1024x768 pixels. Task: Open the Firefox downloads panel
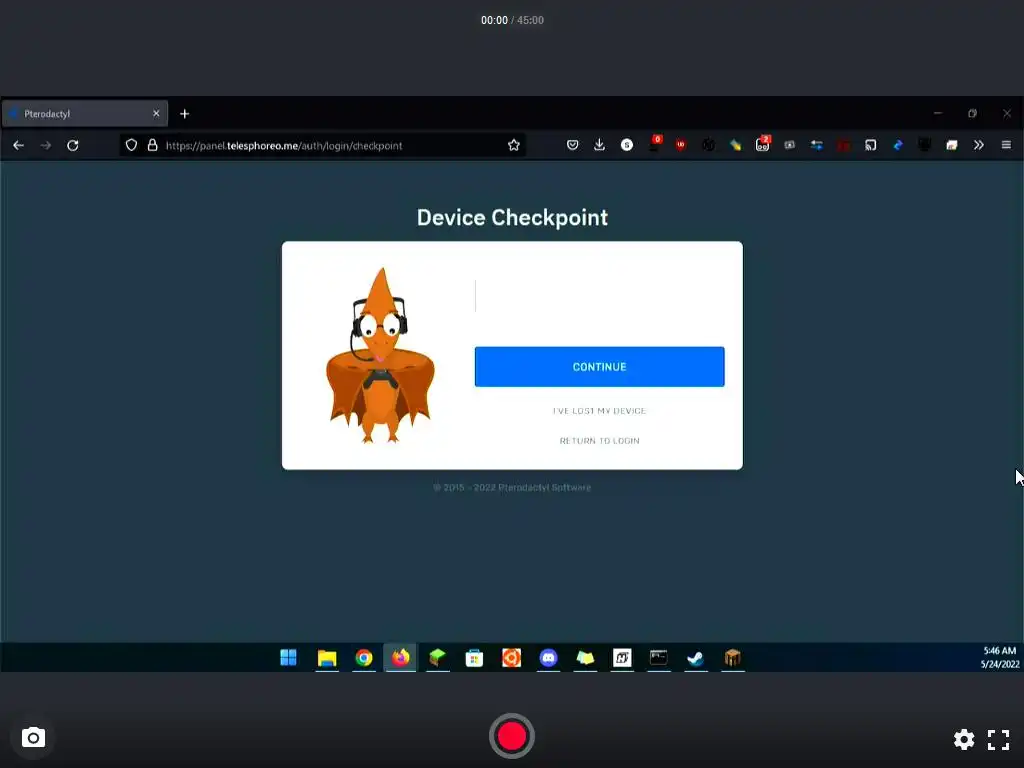click(x=600, y=145)
